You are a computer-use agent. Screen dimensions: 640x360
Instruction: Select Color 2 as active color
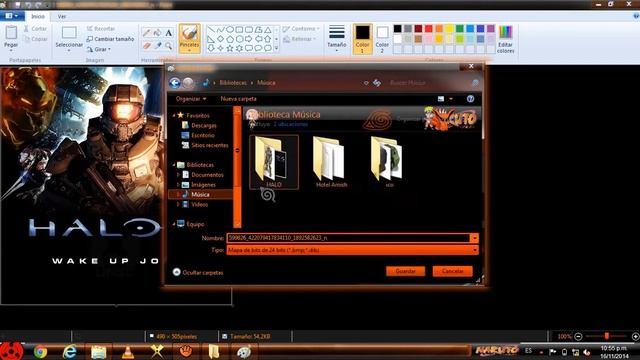tap(382, 39)
